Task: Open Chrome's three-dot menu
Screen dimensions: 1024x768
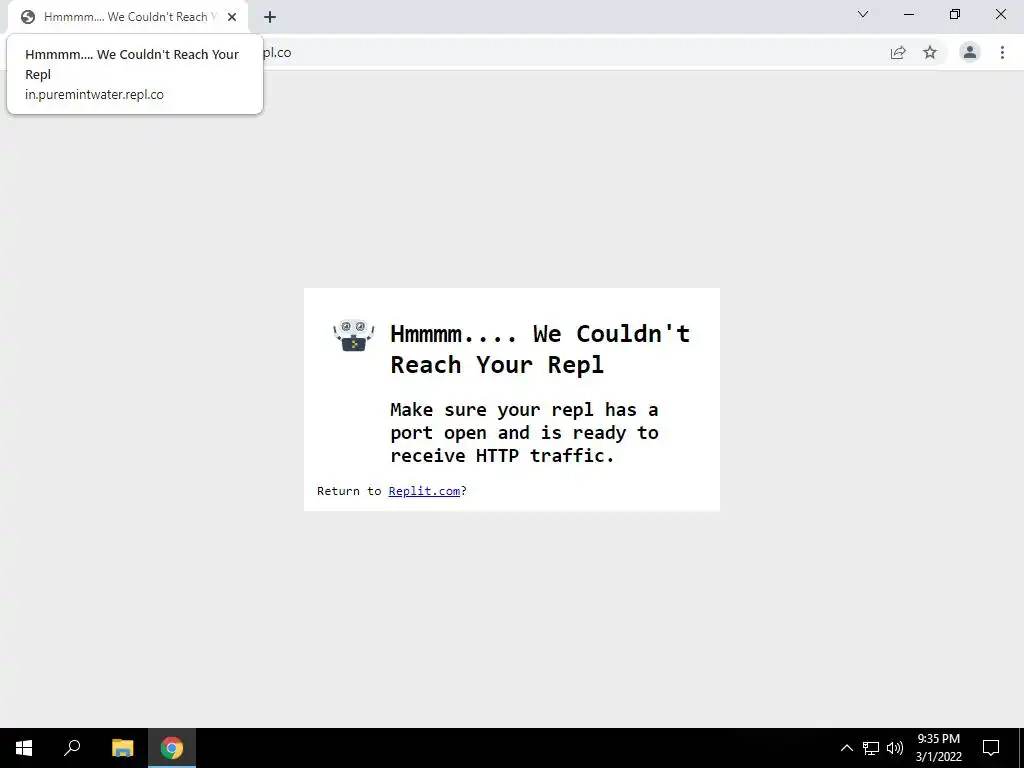Action: click(1002, 52)
